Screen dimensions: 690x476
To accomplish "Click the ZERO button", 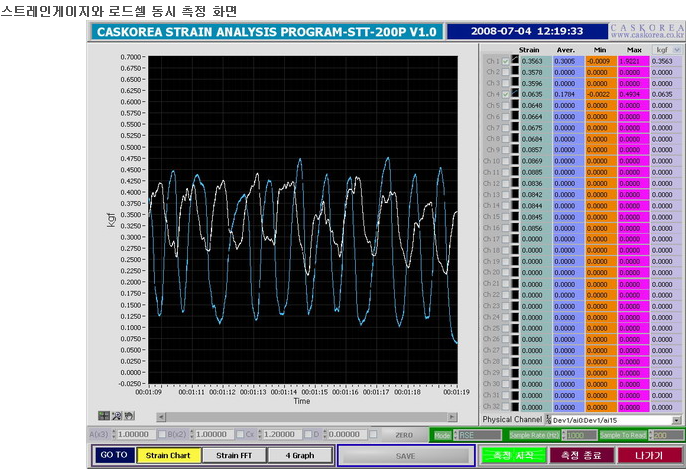I will coord(404,435).
